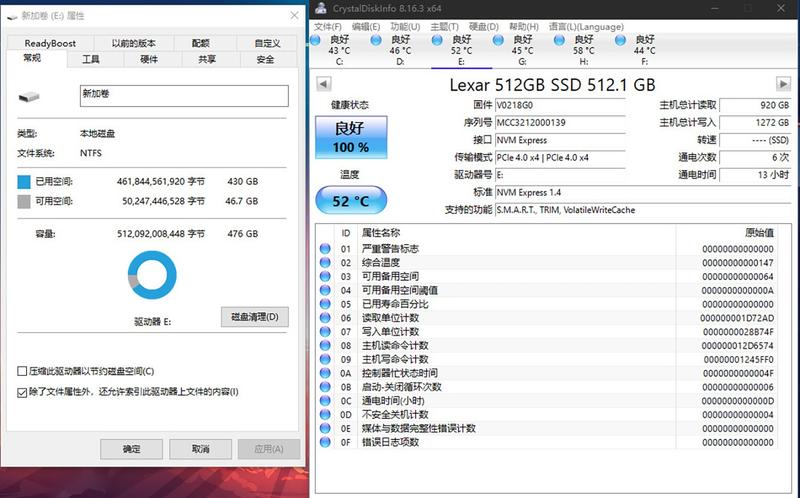800x498 pixels.
Task: Click the 主机总计写入 value 1272 GB
Action: pos(755,122)
